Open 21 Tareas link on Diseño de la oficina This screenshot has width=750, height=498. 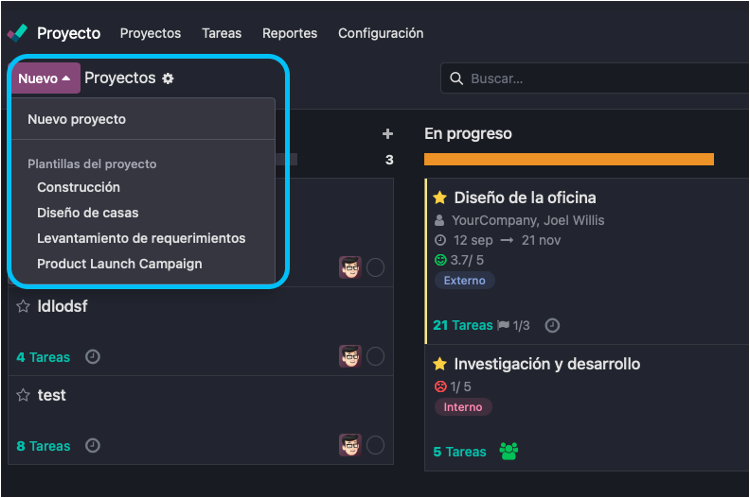463,326
